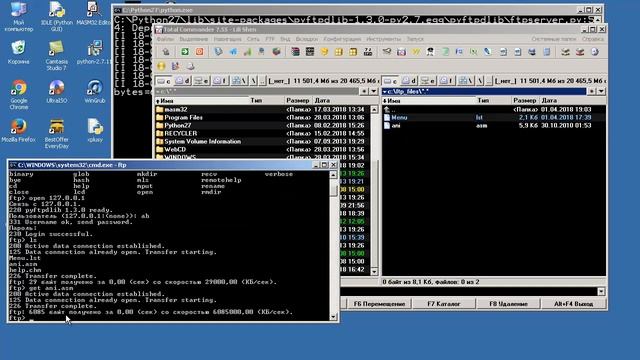Open left panel favorites asterisk button
Viewport: 640px width, 360px height.
pos(364,91)
